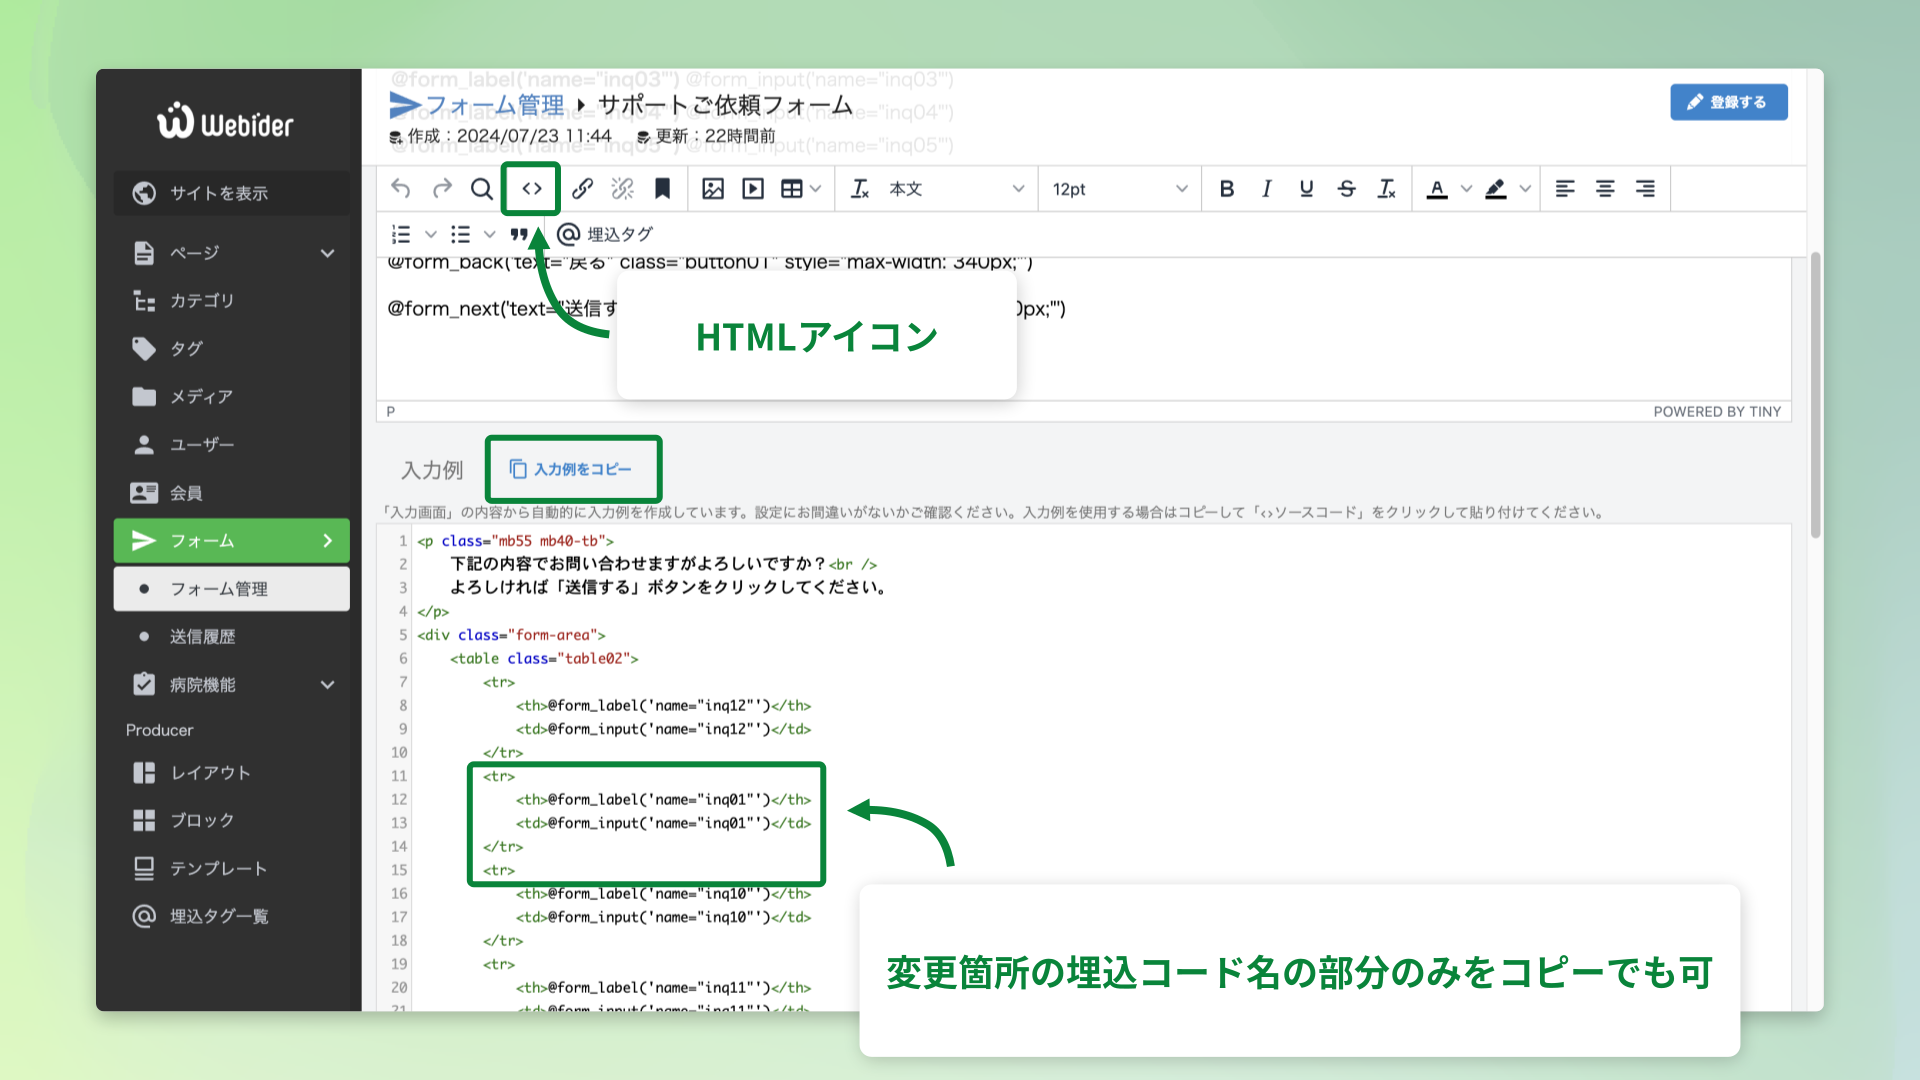
Task: Click code line 17 with inq10 input
Action: click(x=663, y=917)
